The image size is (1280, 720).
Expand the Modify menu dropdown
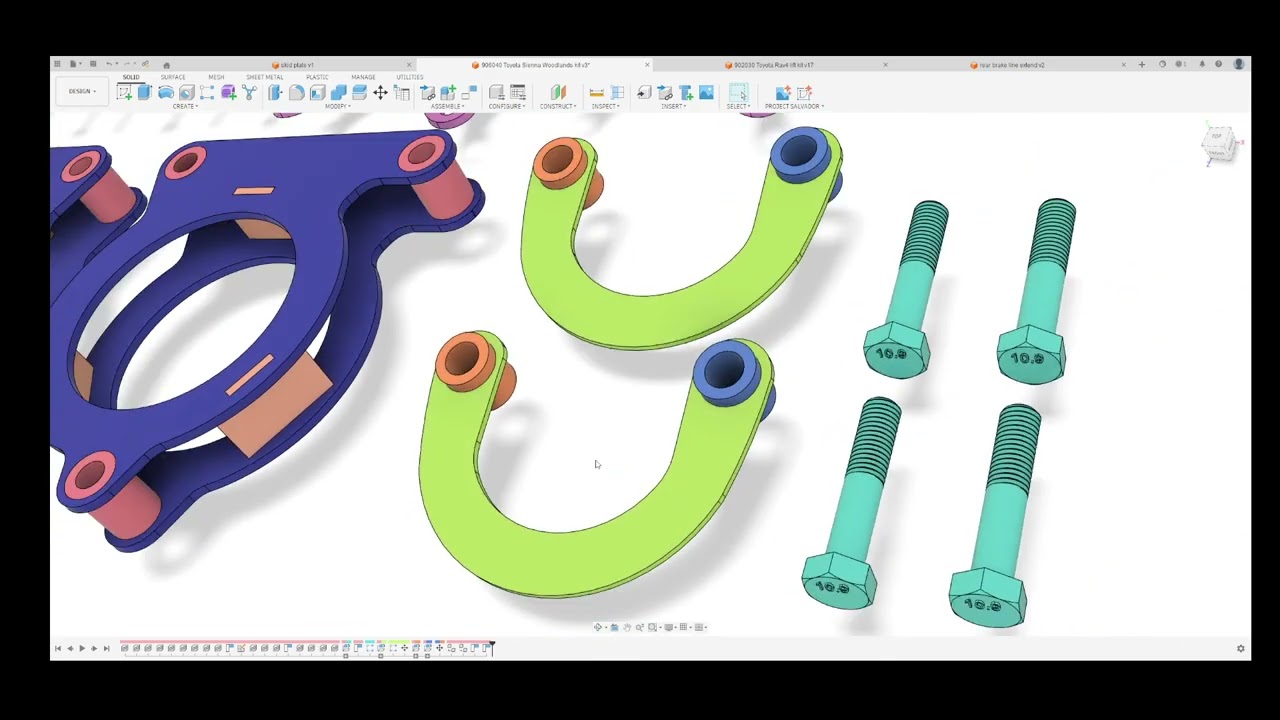tap(337, 106)
